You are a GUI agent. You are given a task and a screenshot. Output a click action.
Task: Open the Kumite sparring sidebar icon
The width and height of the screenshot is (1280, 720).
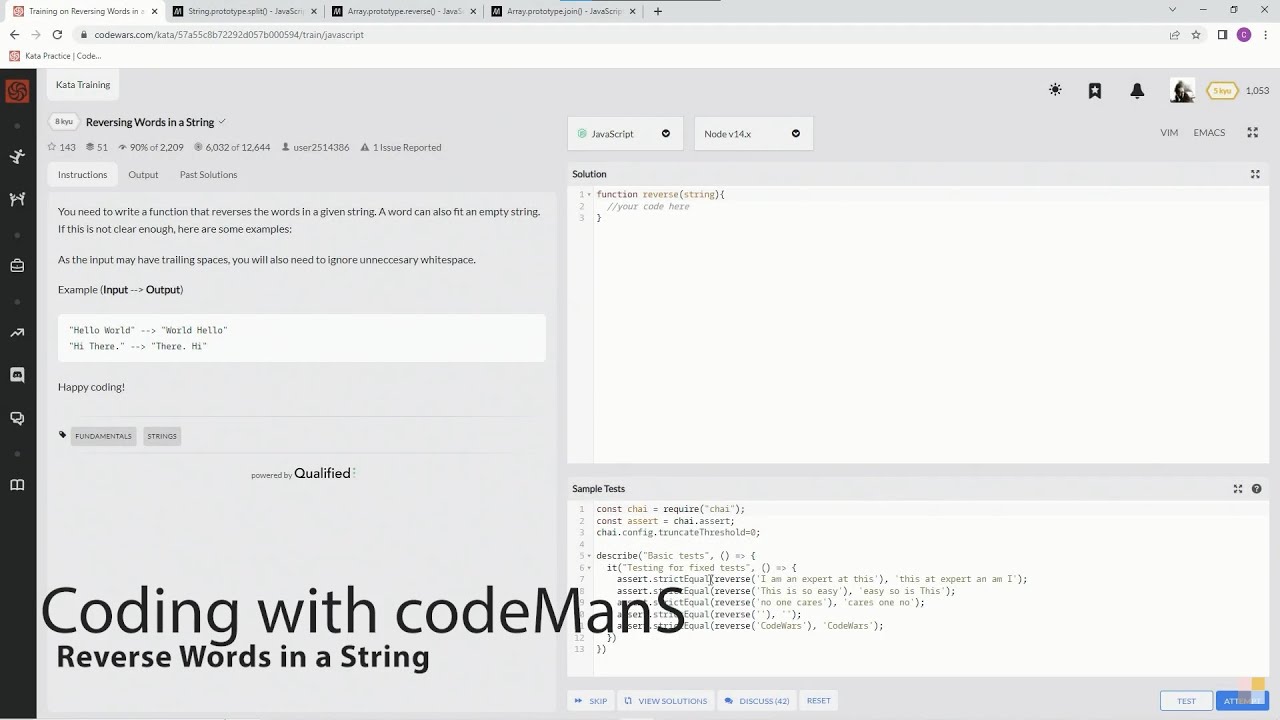[17, 199]
